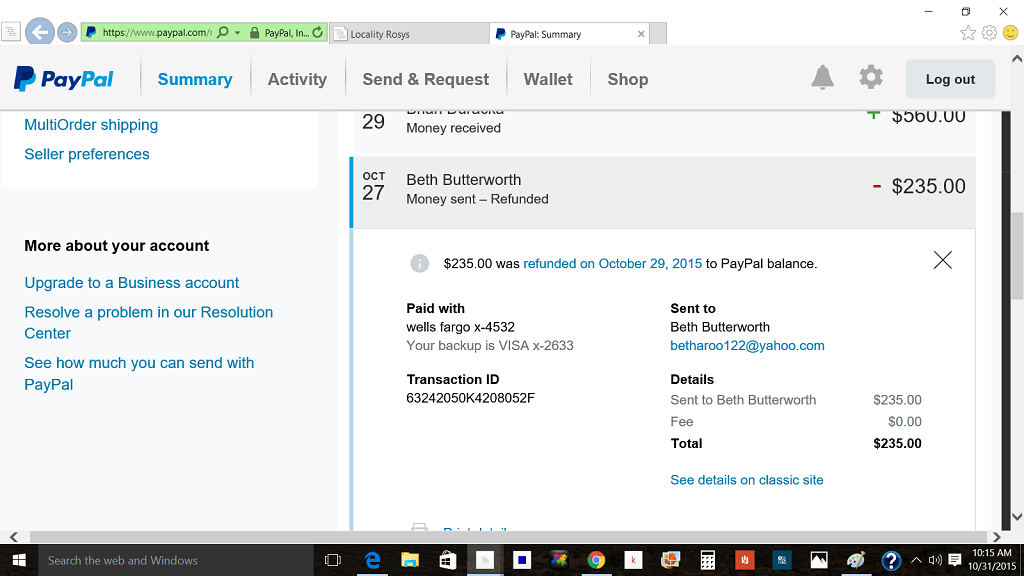This screenshot has width=1024, height=576.
Task: Click the horizontal scroll right arrow
Action: [996, 537]
